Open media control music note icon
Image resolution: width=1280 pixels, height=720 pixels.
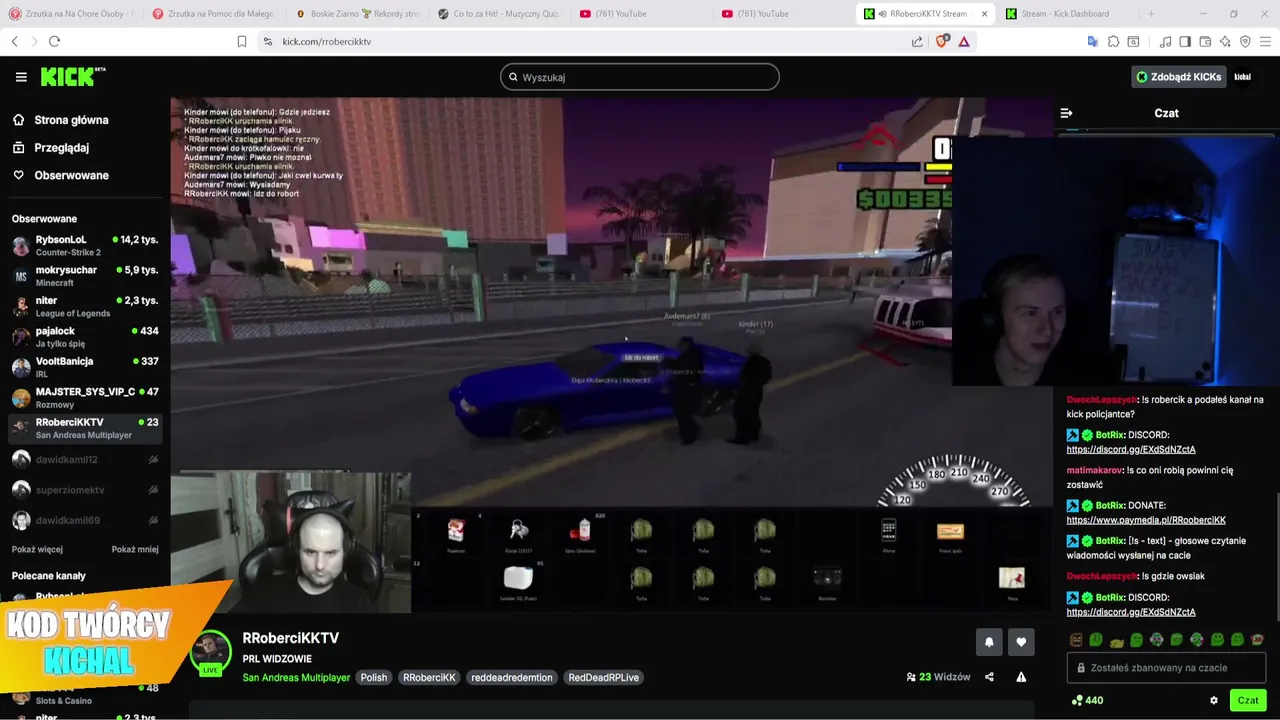[x=1165, y=41]
